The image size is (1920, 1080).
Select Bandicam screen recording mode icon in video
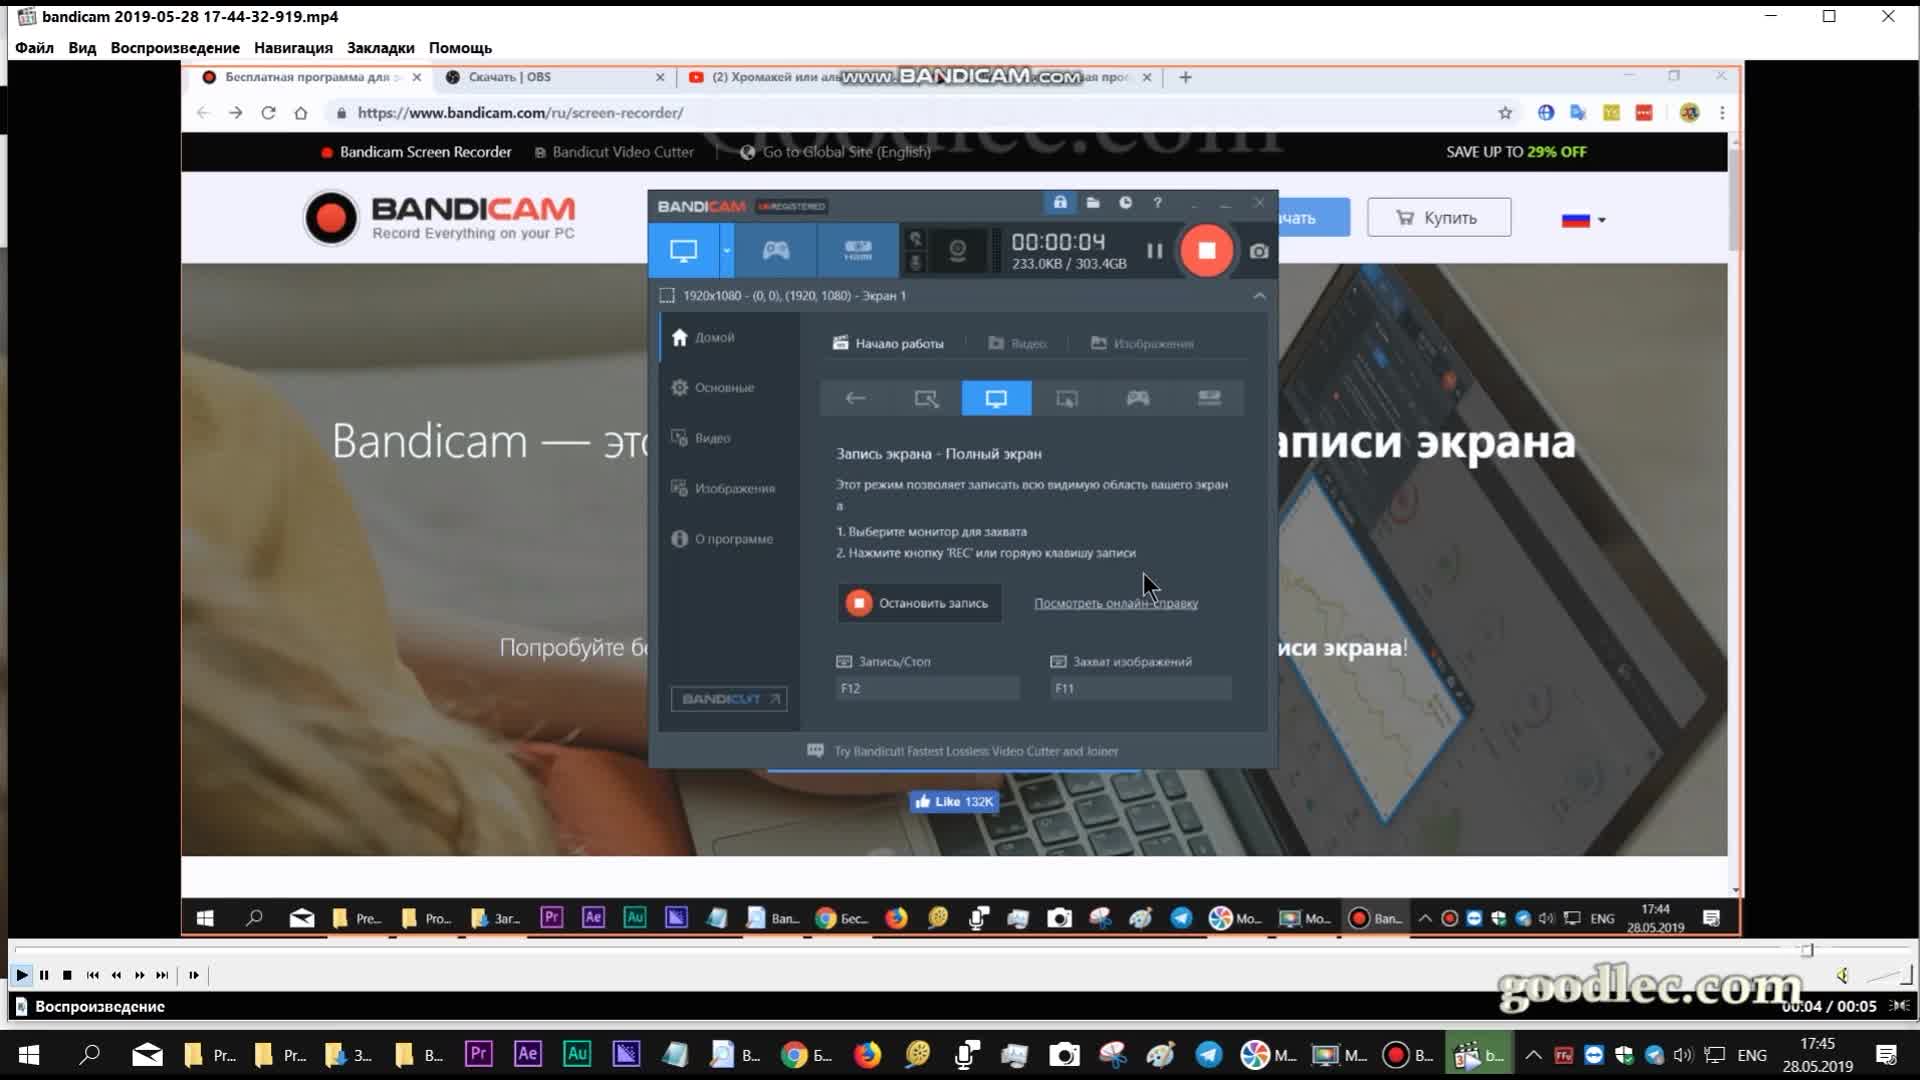point(683,250)
